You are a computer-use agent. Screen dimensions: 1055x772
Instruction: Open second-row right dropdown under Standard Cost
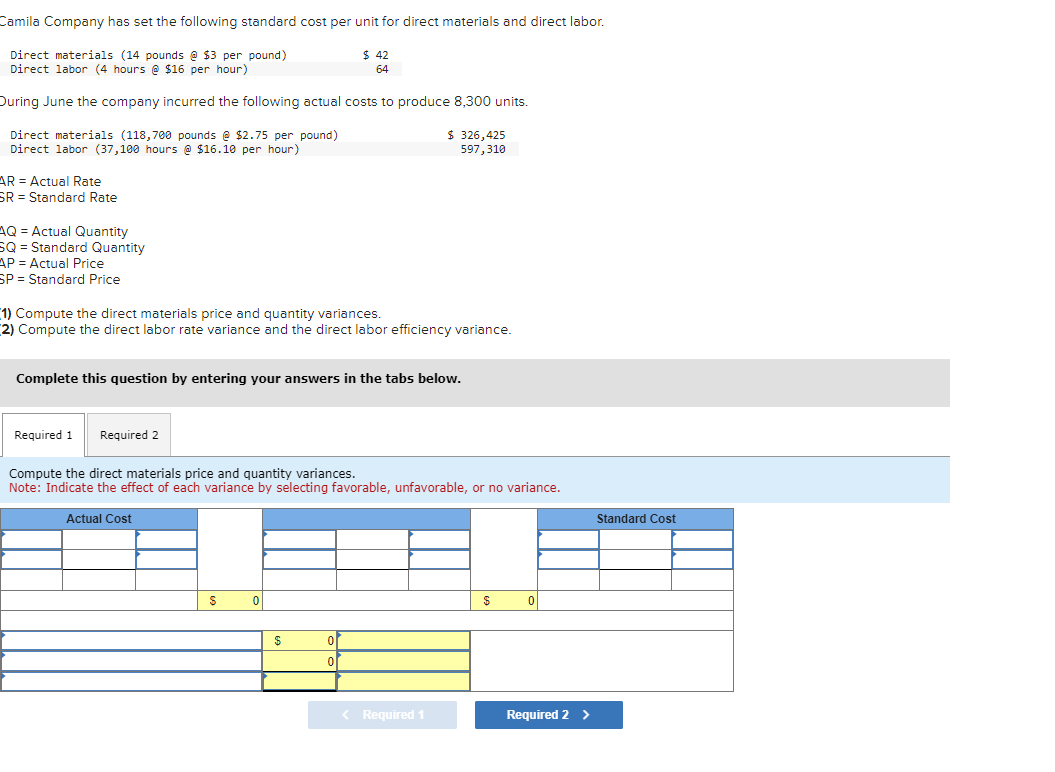(702, 559)
